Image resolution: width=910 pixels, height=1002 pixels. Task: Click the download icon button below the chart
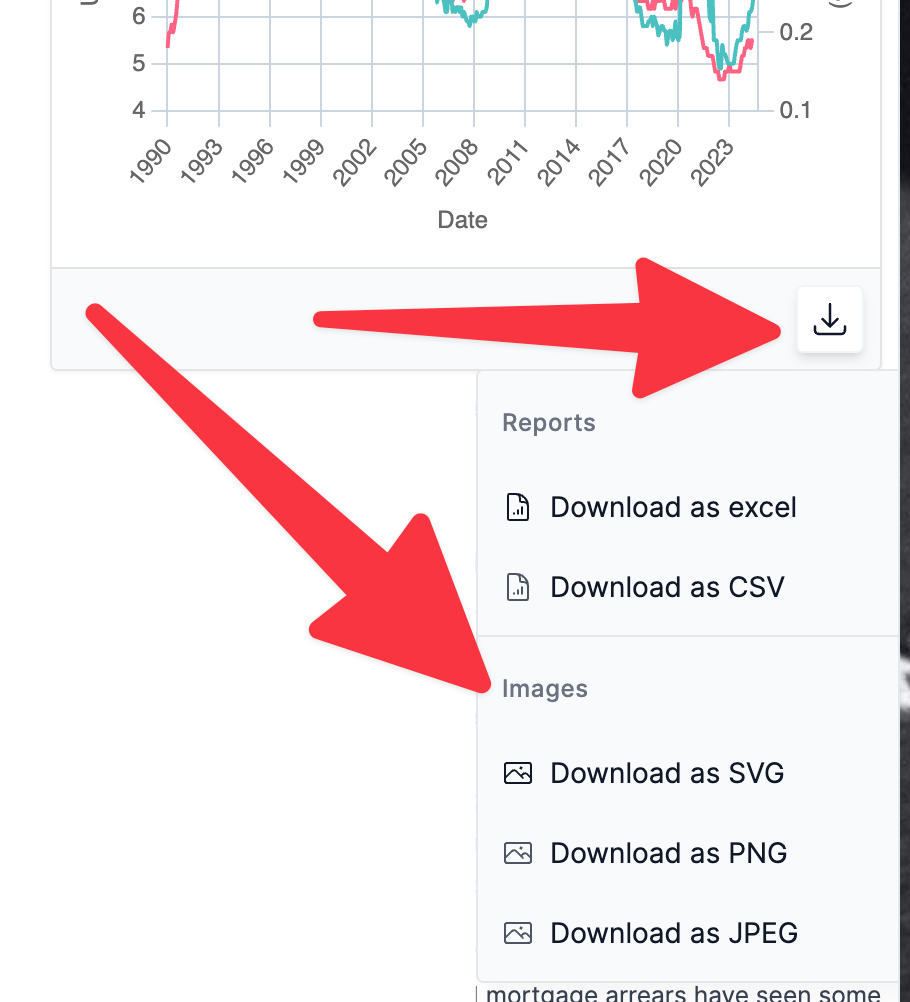[829, 320]
